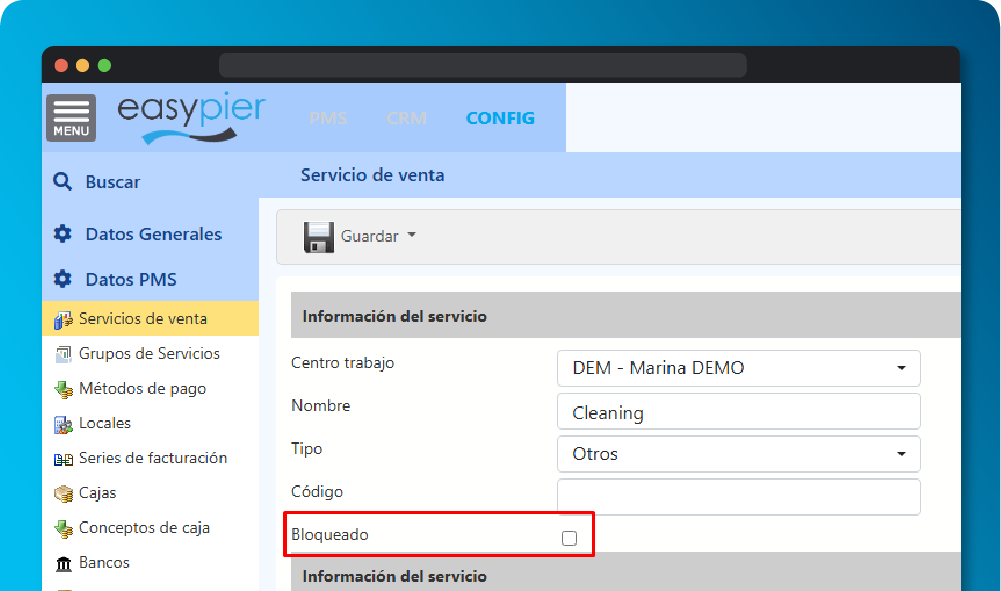This screenshot has width=1001, height=591.
Task: Click the browser address bar
Action: click(x=483, y=65)
